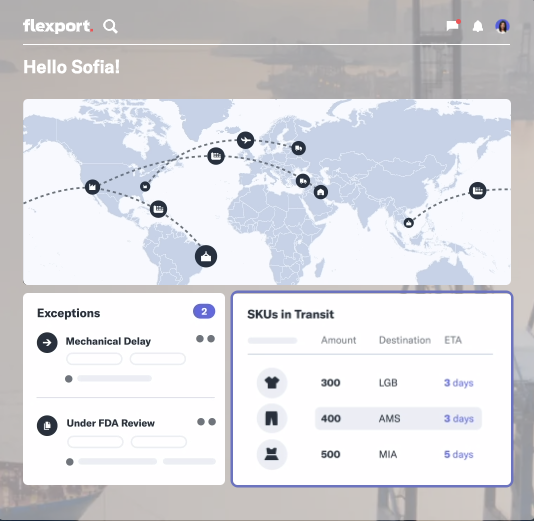Select container marker over the North Atlantic
The height and width of the screenshot is (521, 534).
216,156
